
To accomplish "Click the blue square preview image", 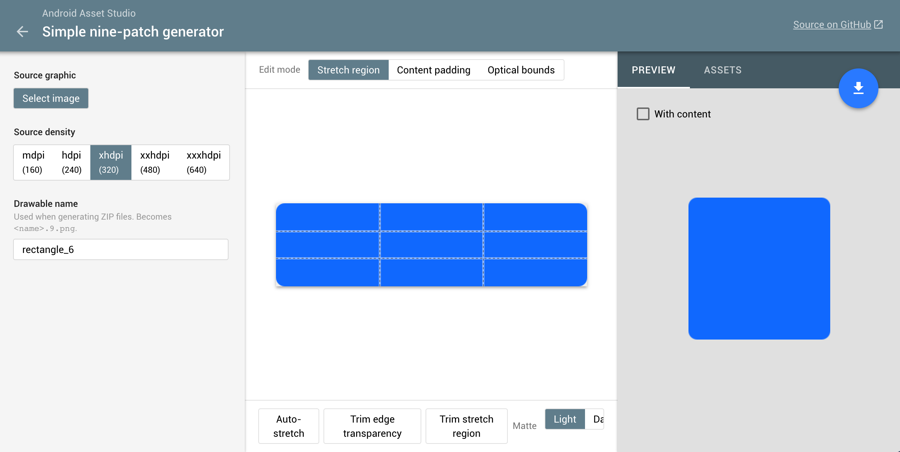I will (759, 268).
